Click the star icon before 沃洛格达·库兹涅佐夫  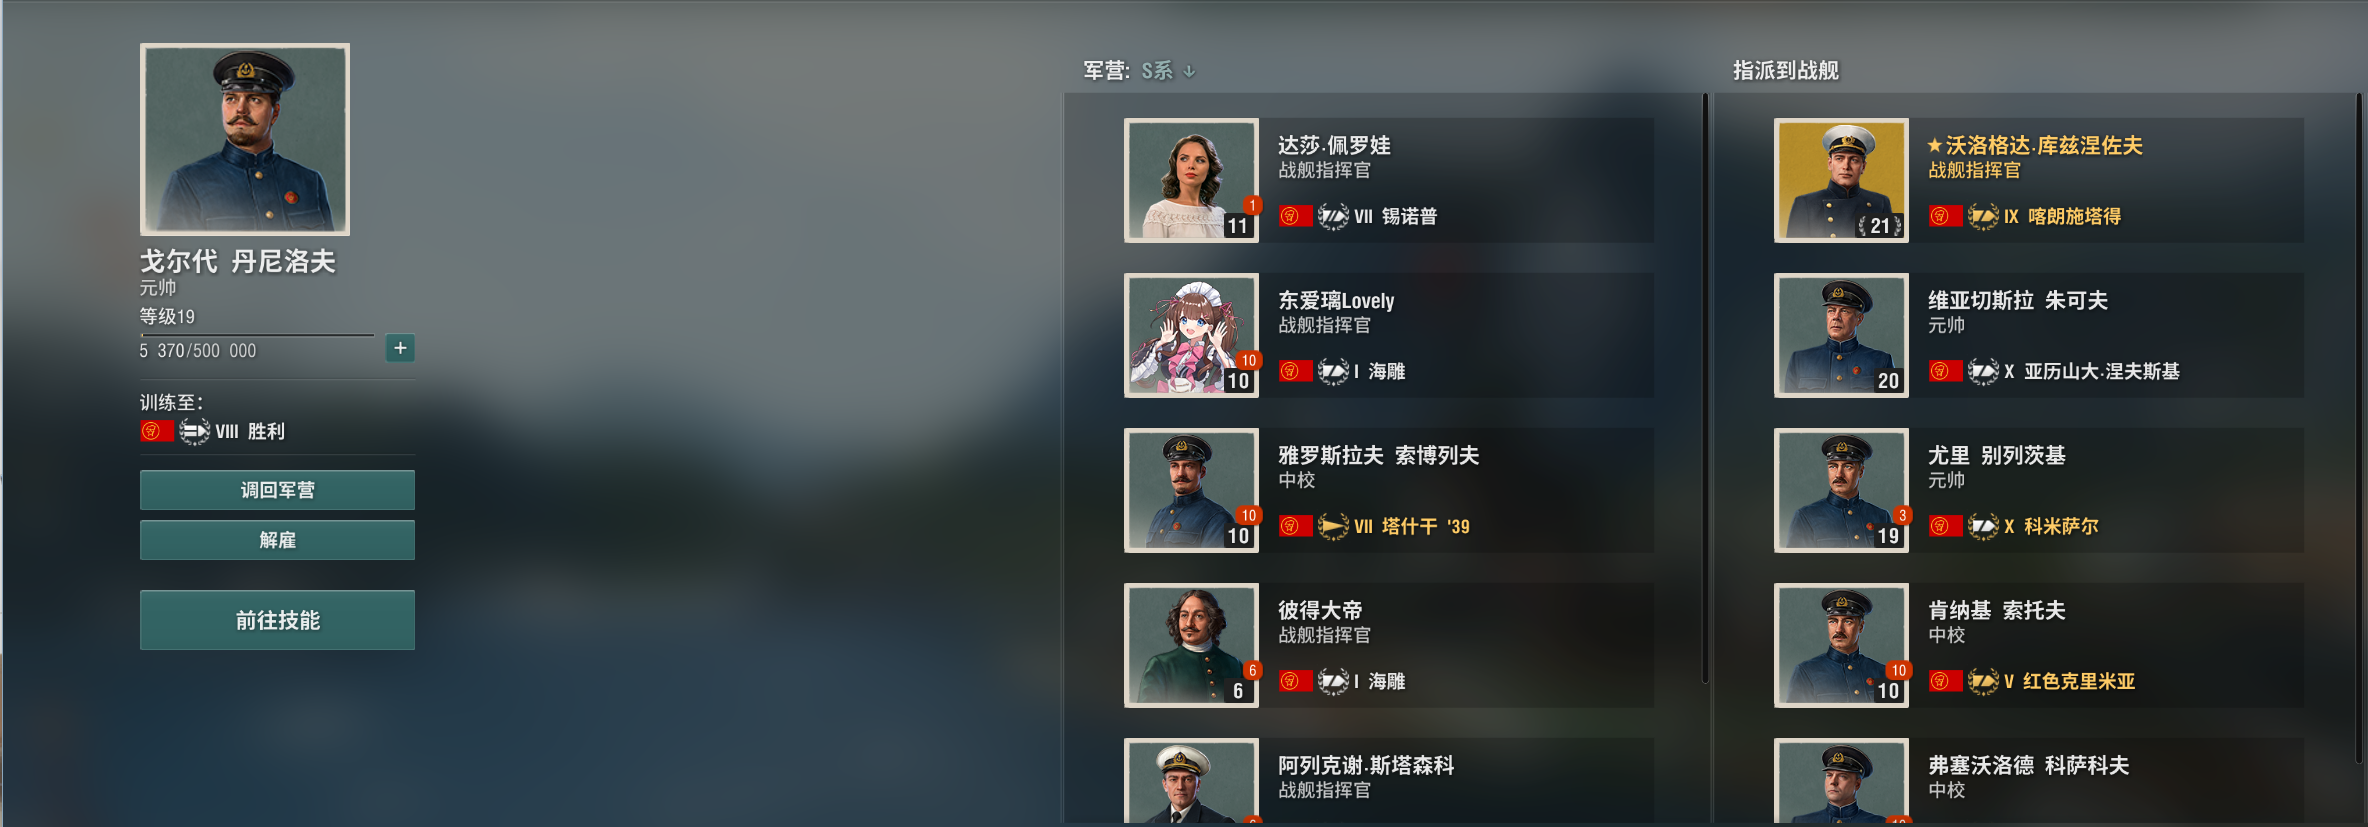tap(1935, 145)
